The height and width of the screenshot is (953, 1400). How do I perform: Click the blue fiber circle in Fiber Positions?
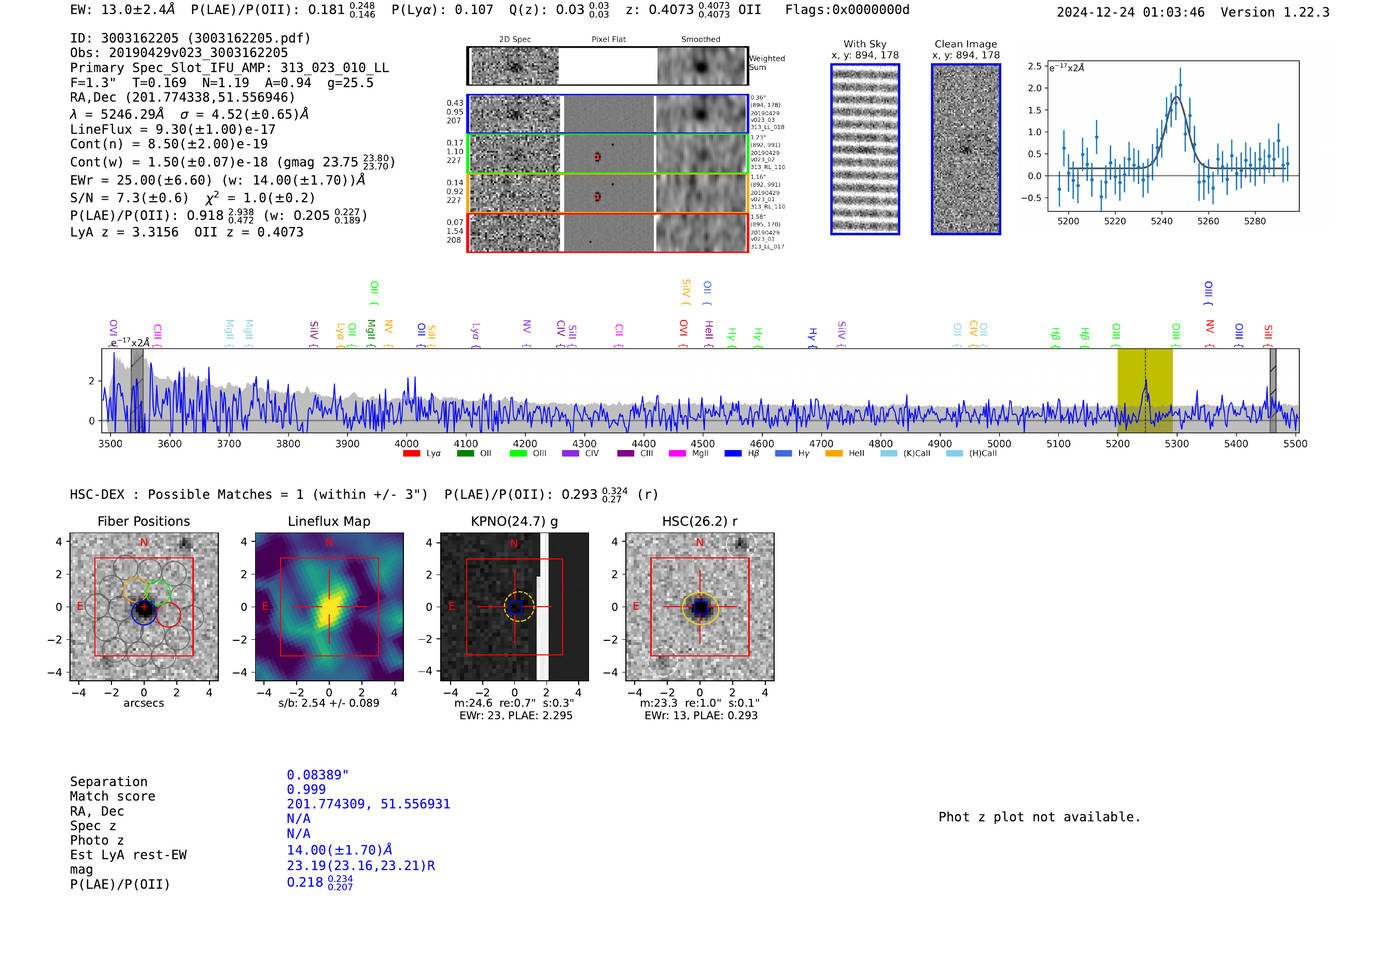click(x=144, y=612)
